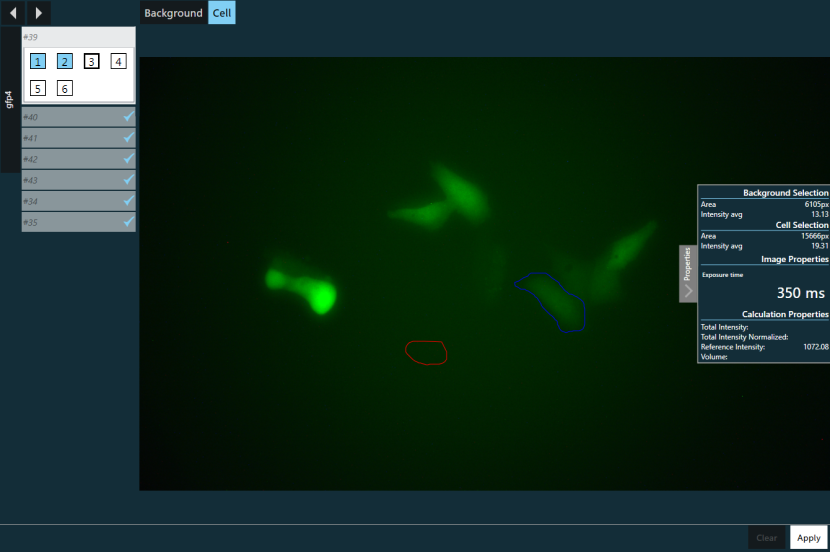Image resolution: width=830 pixels, height=552 pixels.
Task: Click the Total Intensity Normalized label
Action: 744,337
